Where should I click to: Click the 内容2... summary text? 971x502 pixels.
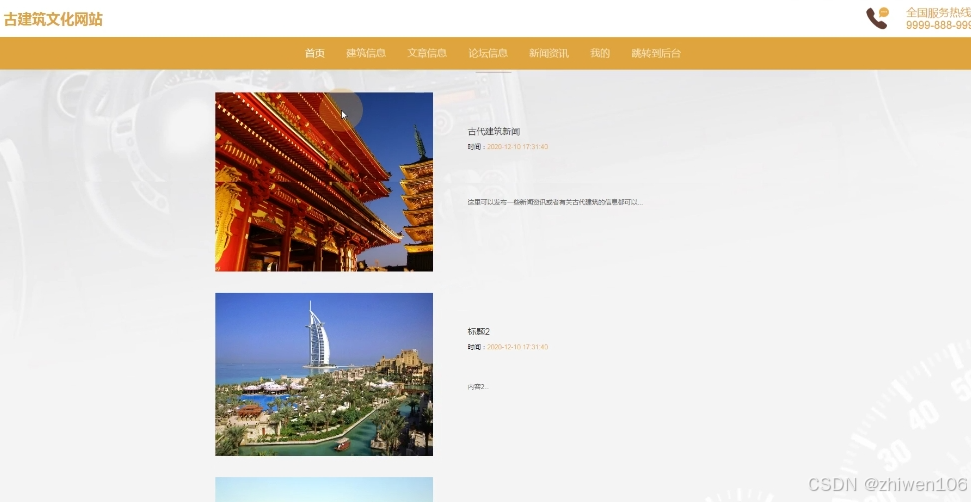(x=478, y=387)
